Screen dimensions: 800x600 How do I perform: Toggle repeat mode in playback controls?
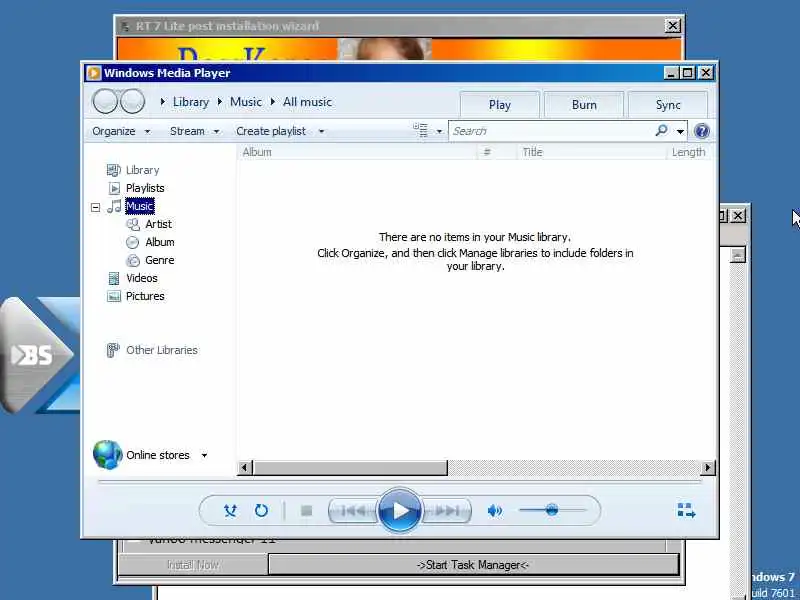coord(261,510)
